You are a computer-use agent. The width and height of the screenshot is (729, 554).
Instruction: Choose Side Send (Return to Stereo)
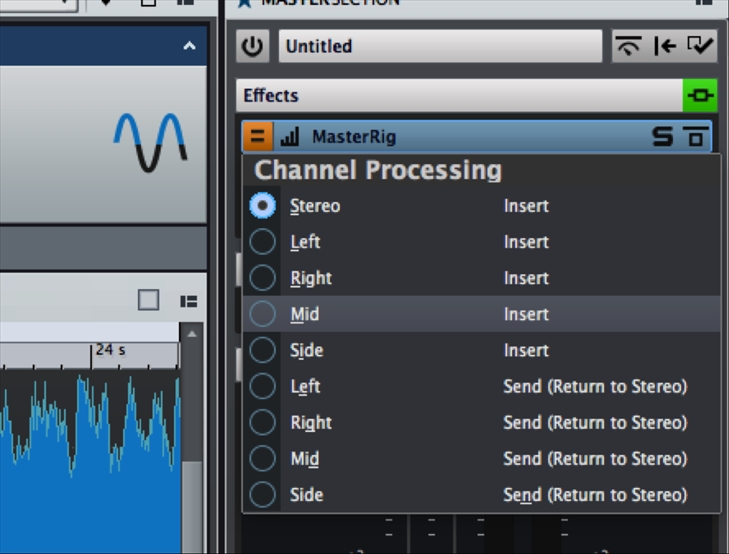click(481, 495)
